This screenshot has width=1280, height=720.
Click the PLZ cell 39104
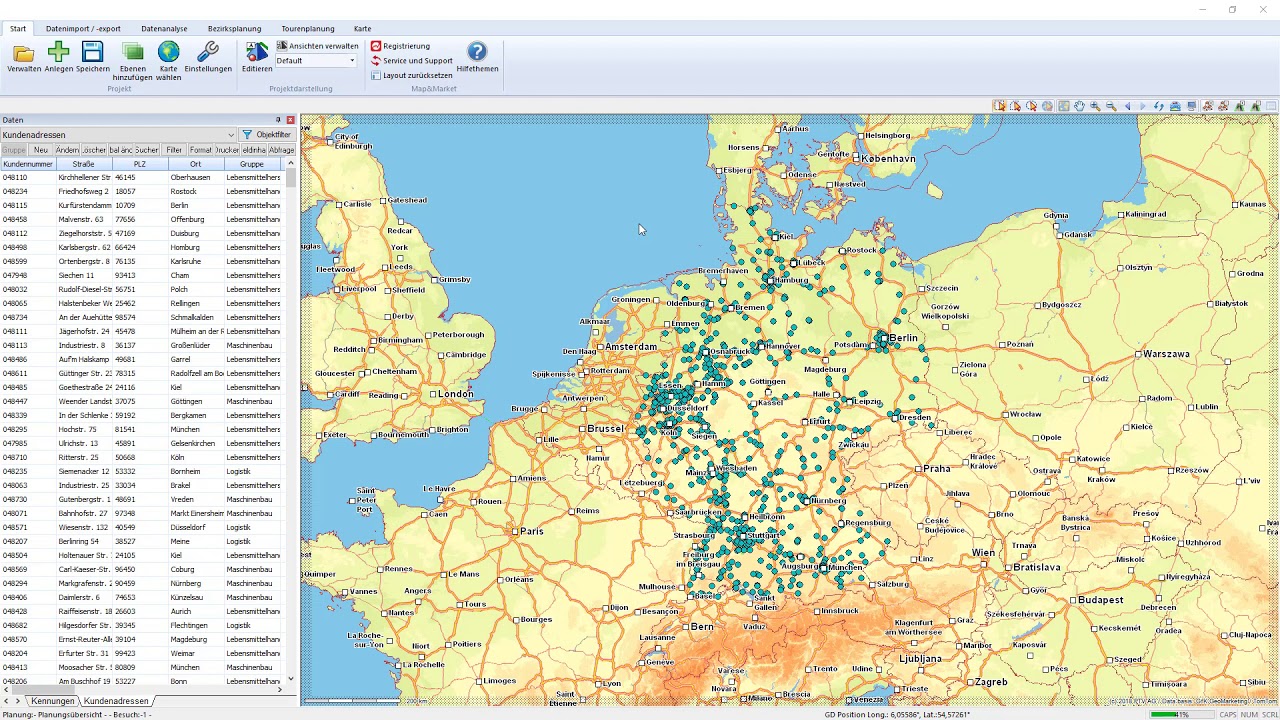pyautogui.click(x=140, y=639)
